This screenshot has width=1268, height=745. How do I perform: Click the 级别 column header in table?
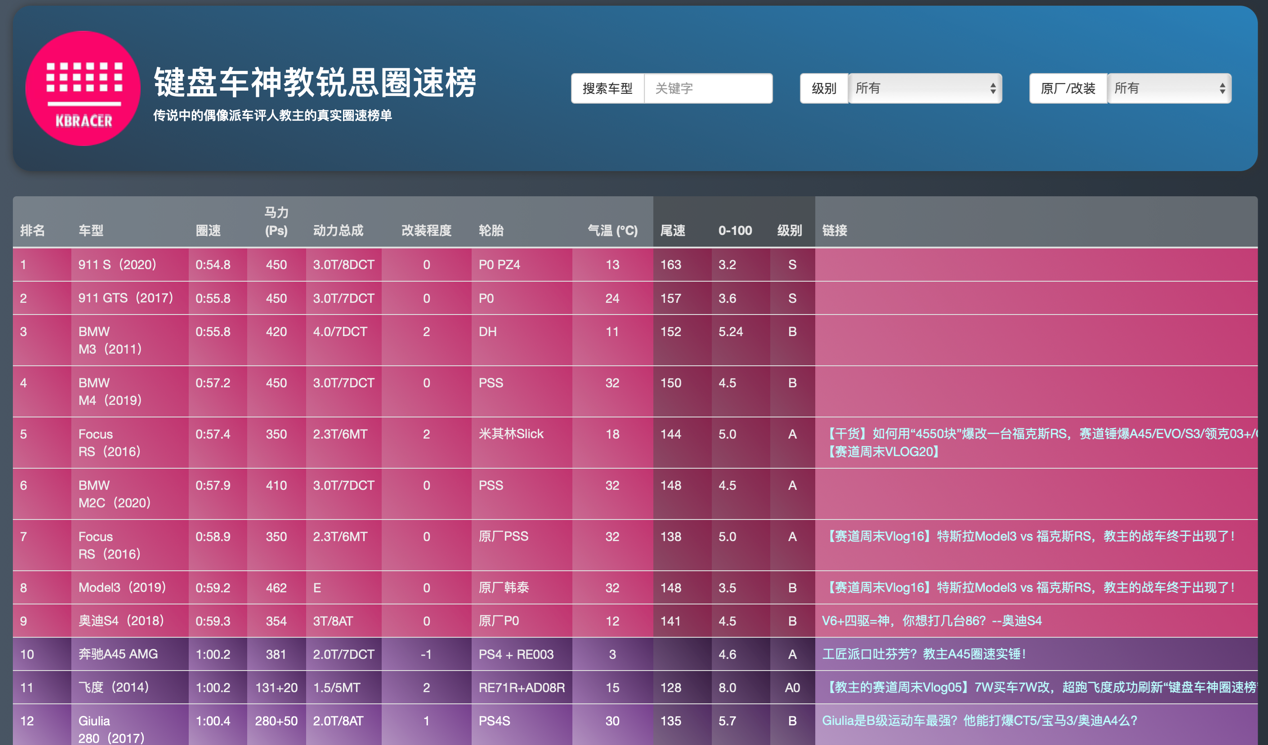[790, 230]
